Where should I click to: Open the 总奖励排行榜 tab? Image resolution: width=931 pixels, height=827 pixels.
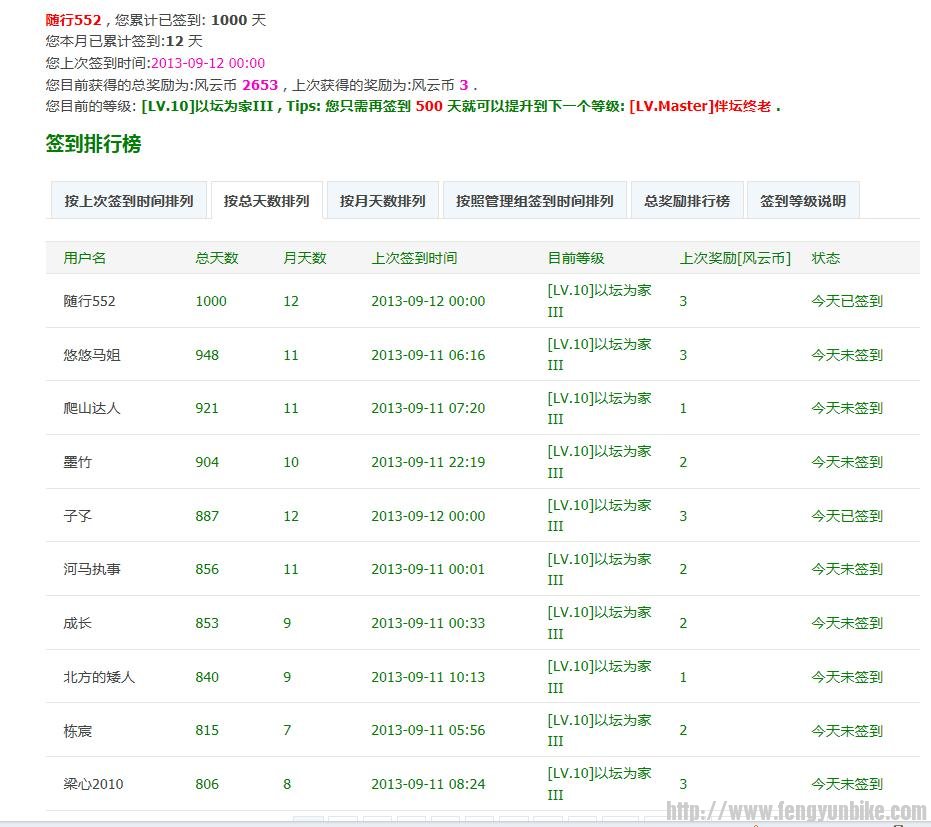click(x=685, y=200)
